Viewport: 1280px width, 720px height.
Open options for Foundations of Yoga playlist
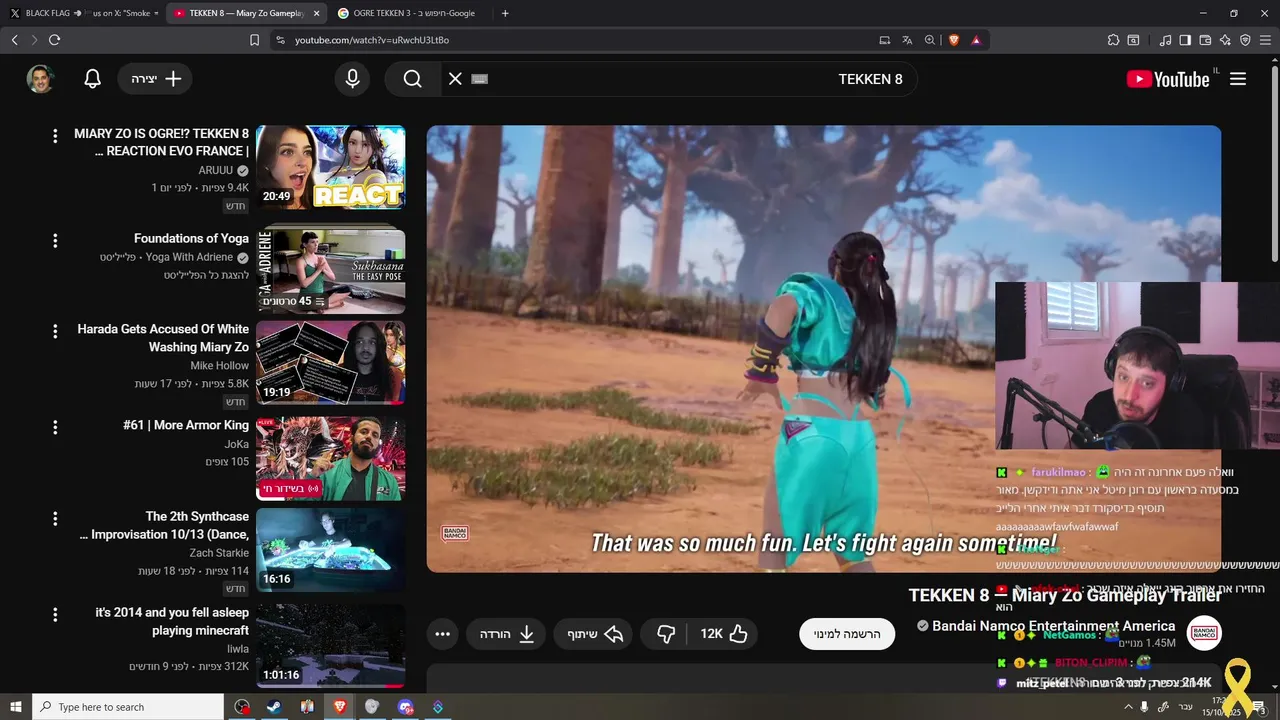pyautogui.click(x=55, y=241)
